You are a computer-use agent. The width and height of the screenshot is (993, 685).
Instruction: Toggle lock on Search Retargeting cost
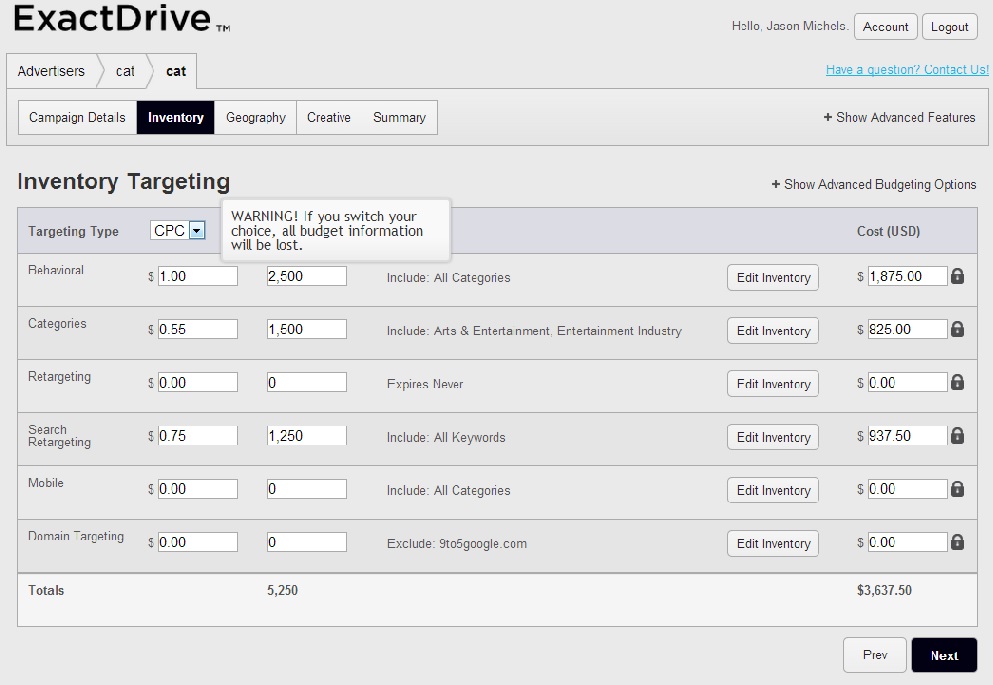(957, 435)
